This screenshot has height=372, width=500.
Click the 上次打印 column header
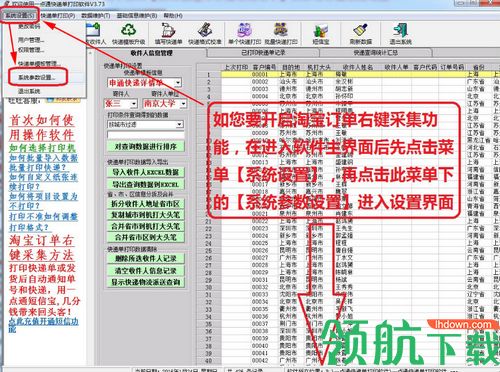coord(236,67)
